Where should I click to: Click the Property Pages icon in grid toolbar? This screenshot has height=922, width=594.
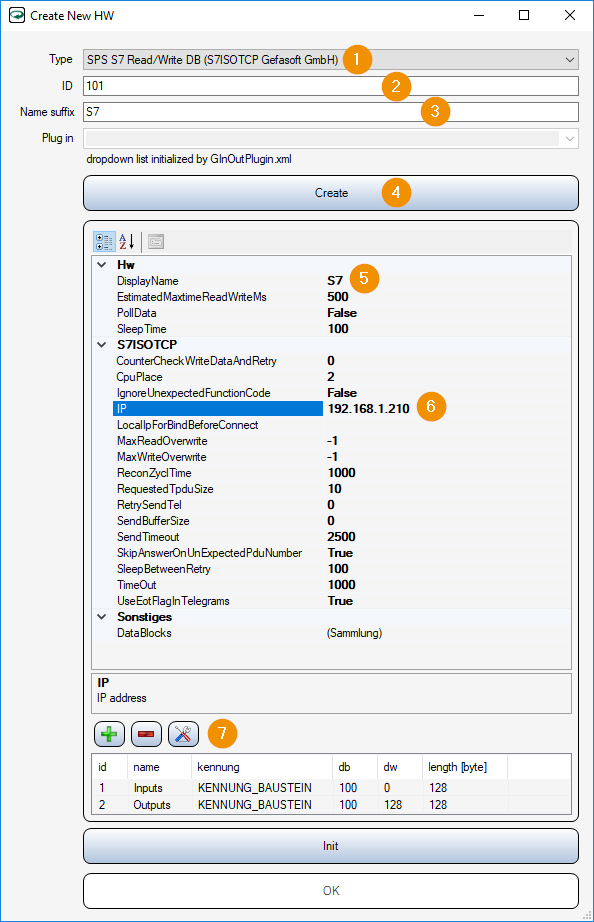(156, 241)
